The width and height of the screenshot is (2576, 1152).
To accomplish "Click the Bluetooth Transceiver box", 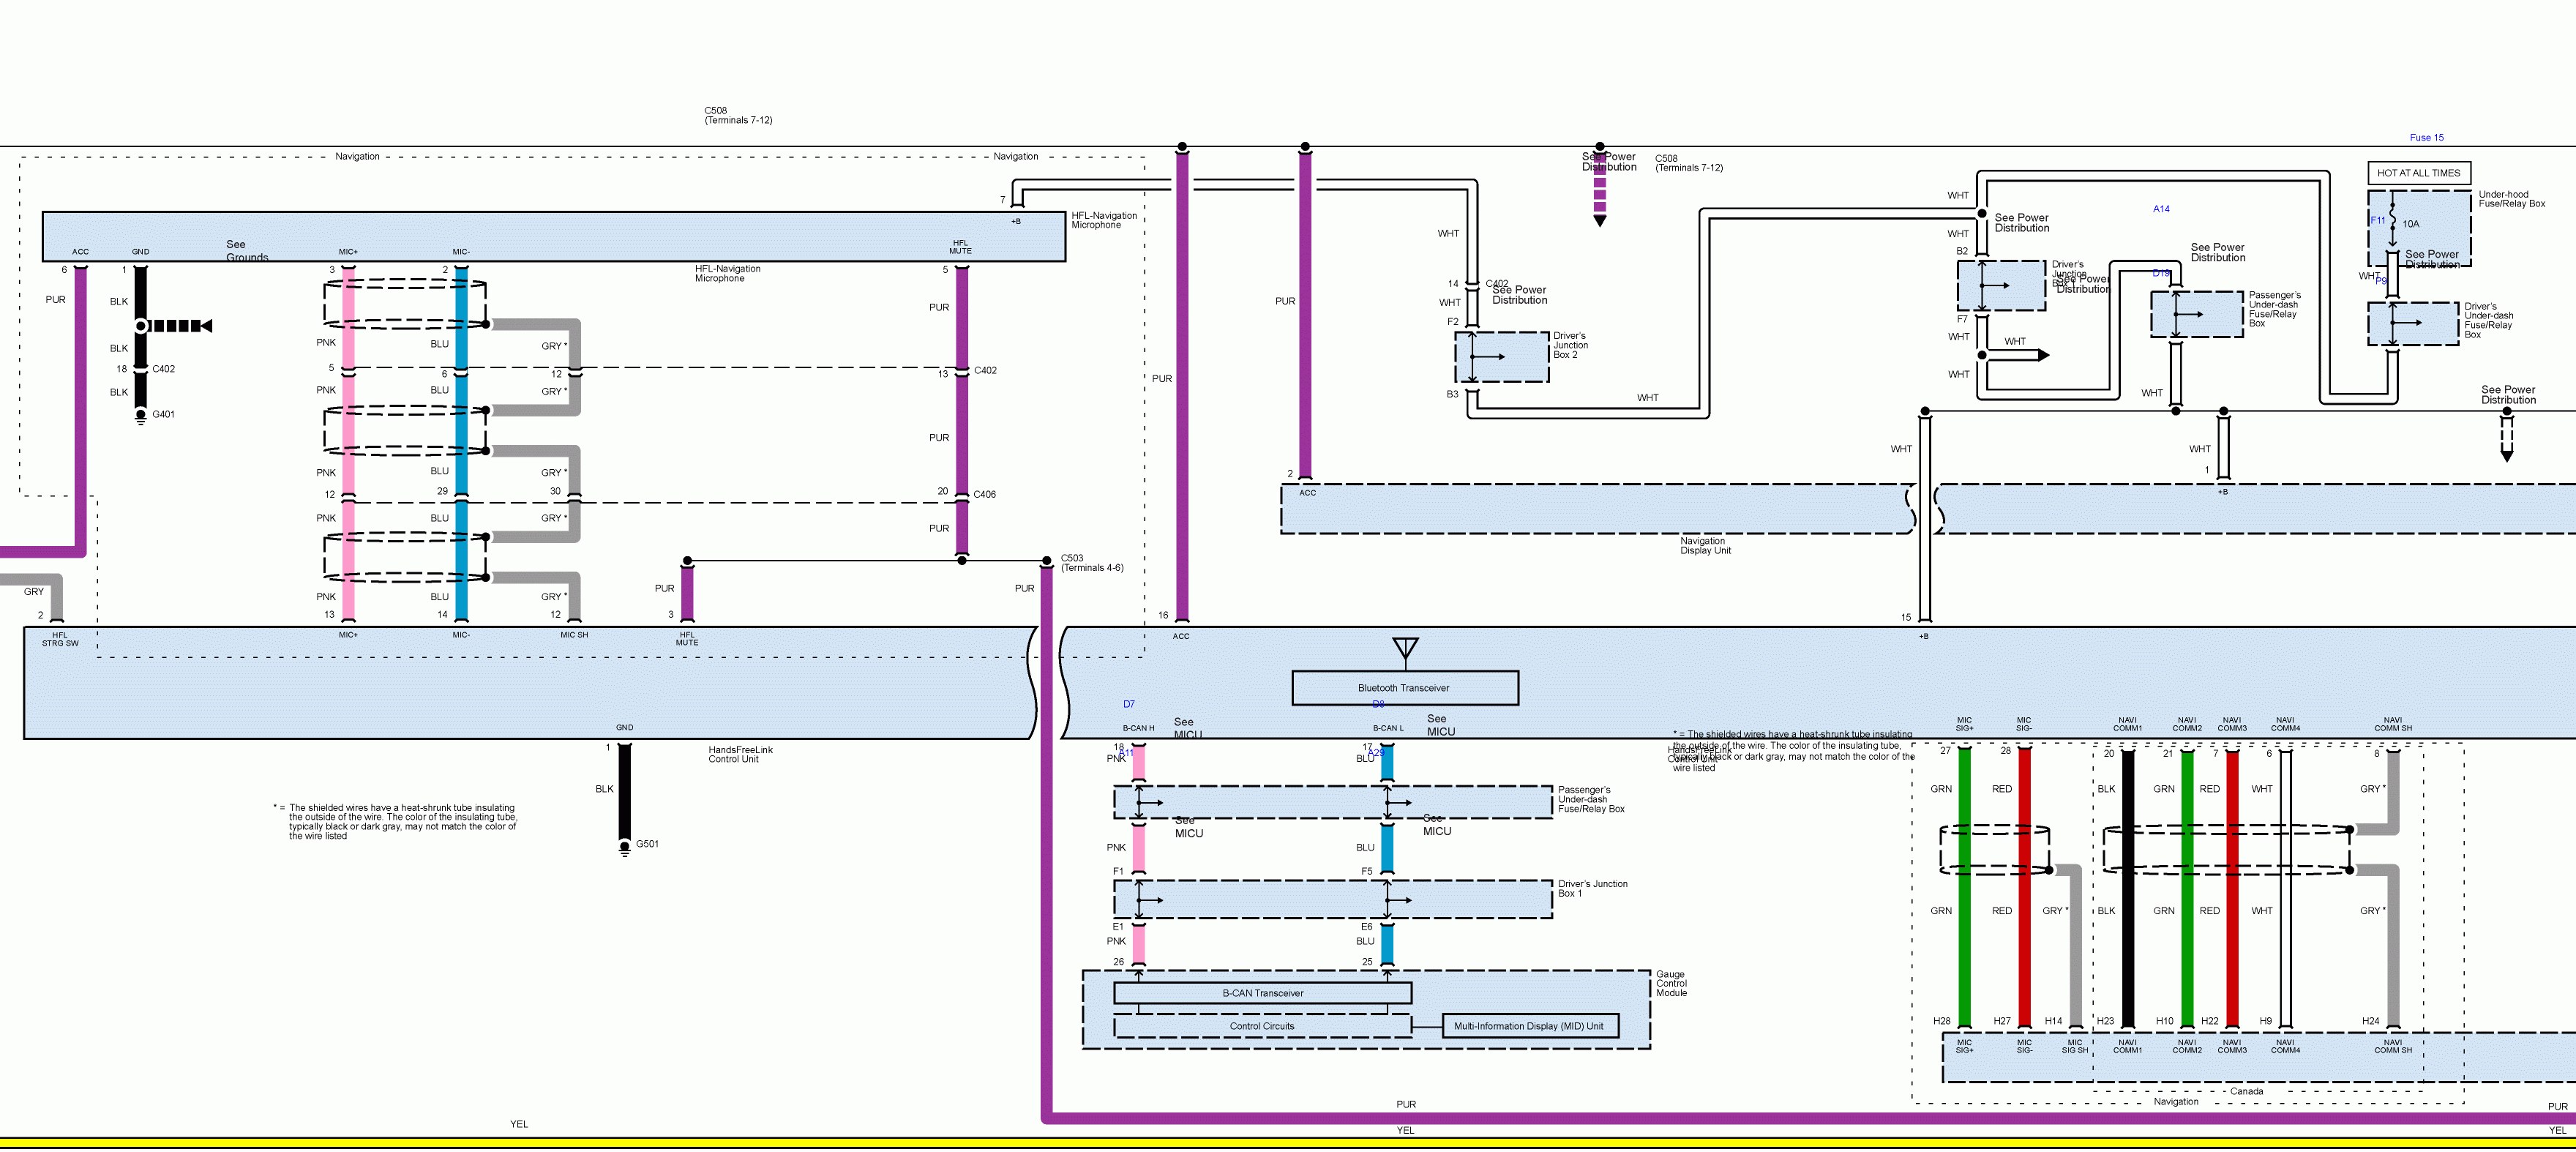I will (1404, 688).
